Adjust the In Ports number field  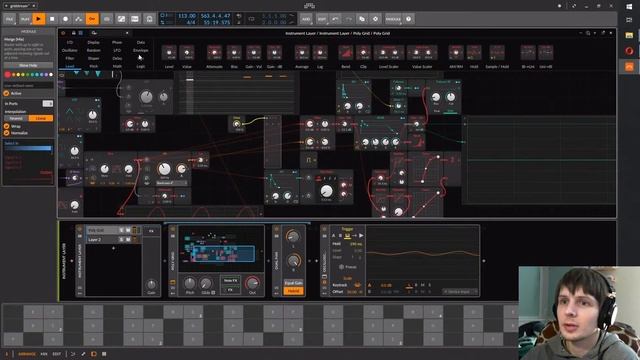click(48, 104)
